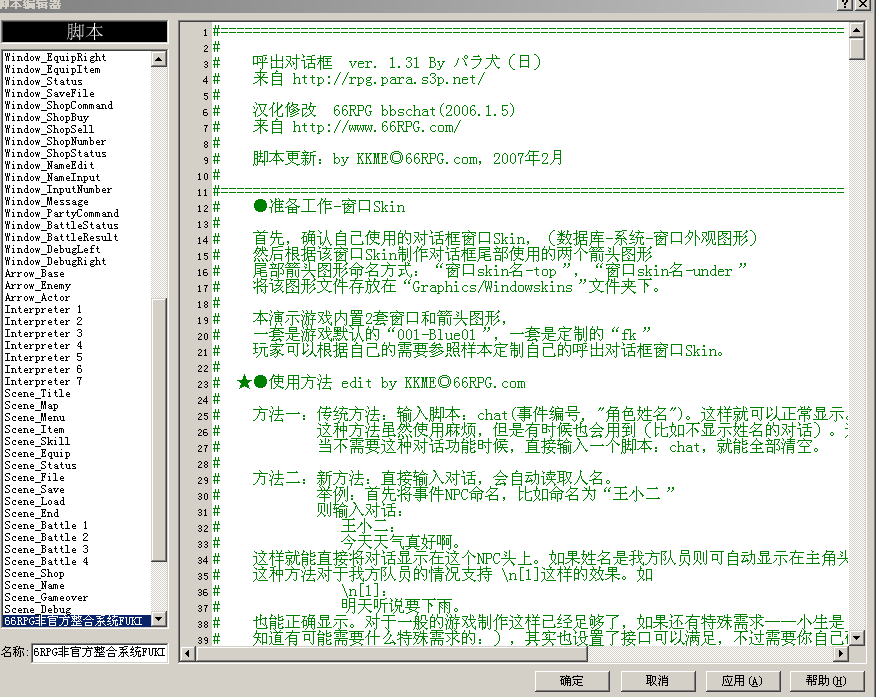The width and height of the screenshot is (876, 697).
Task: Select Scene_Shop script
Action: pyautogui.click(x=35, y=573)
